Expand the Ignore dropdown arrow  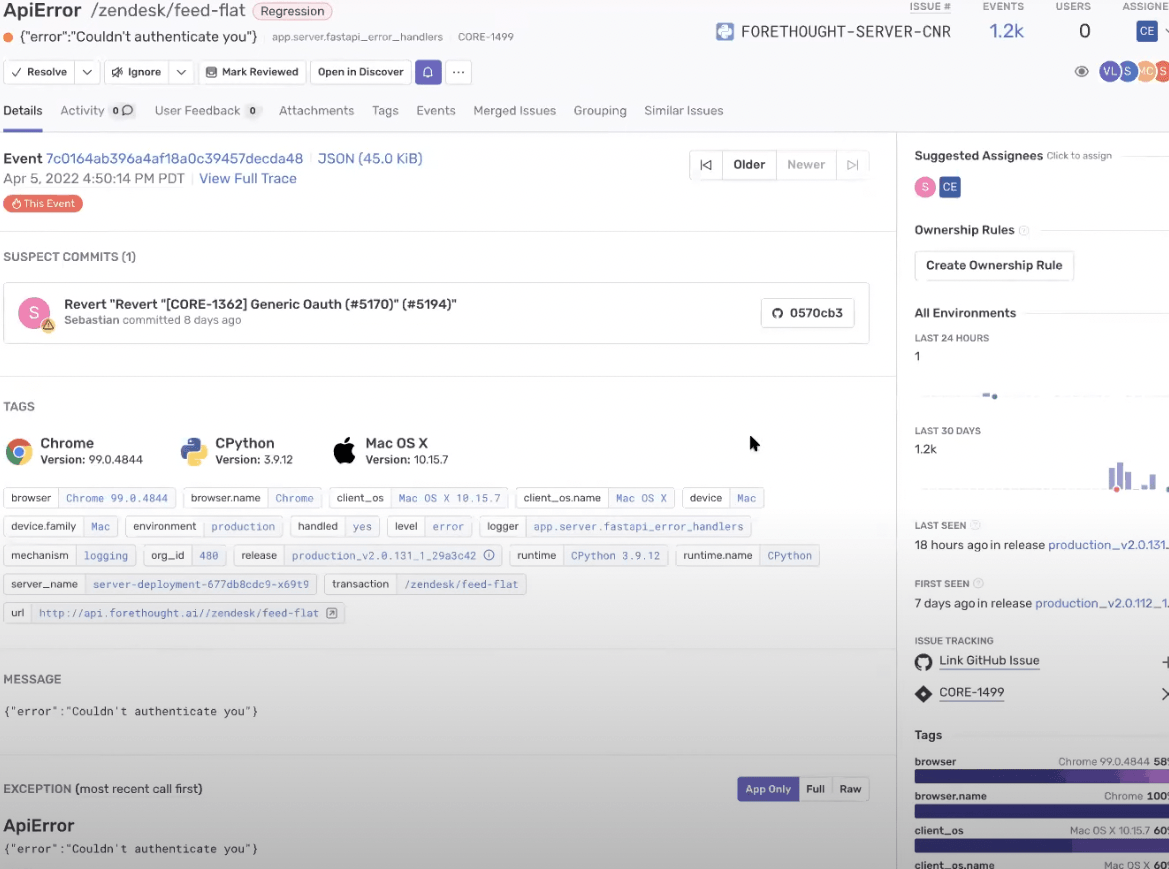pyautogui.click(x=181, y=72)
